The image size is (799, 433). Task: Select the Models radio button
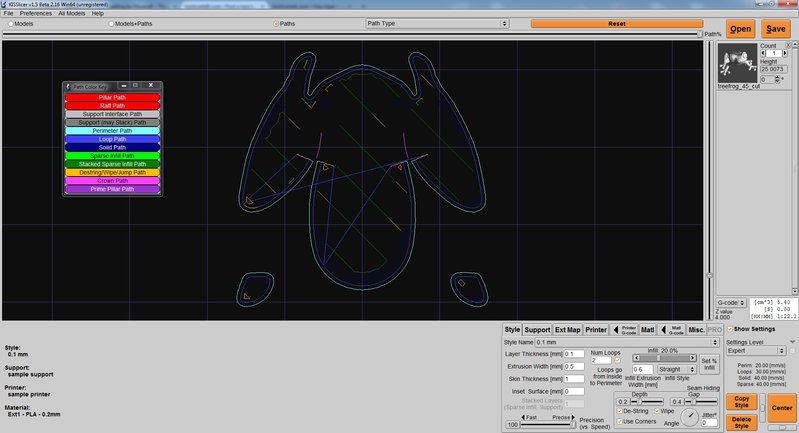click(x=11, y=24)
